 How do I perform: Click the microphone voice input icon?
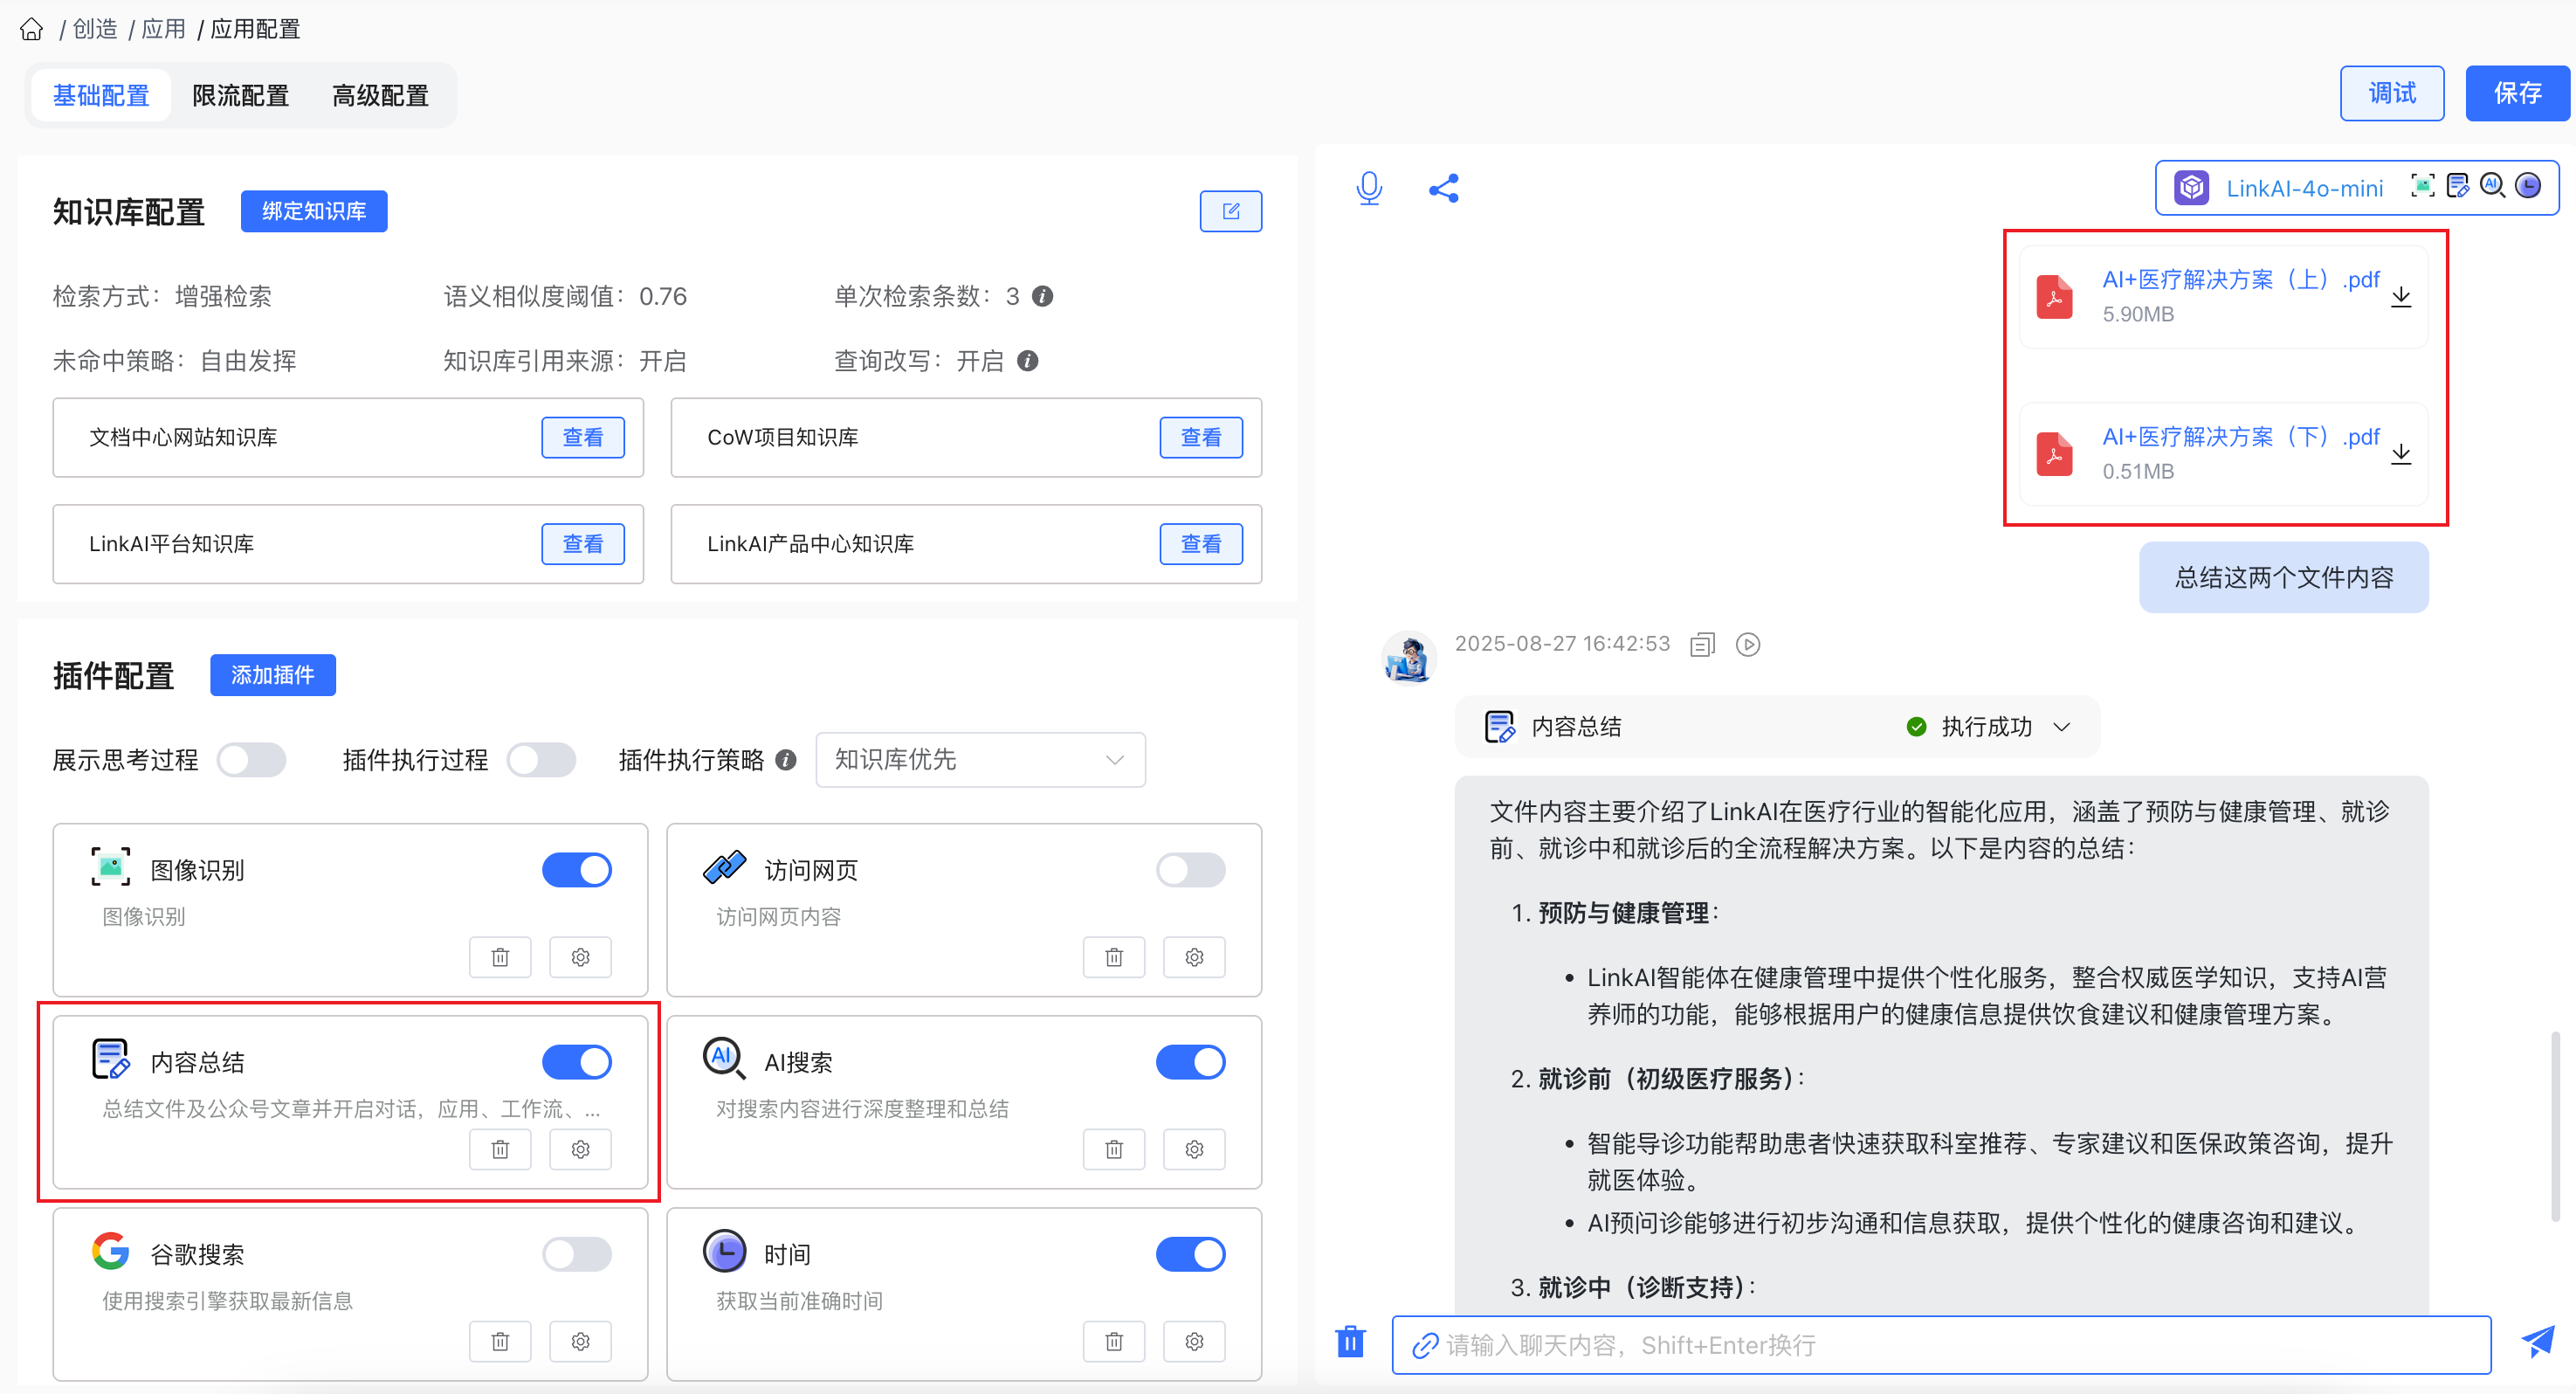(1369, 188)
